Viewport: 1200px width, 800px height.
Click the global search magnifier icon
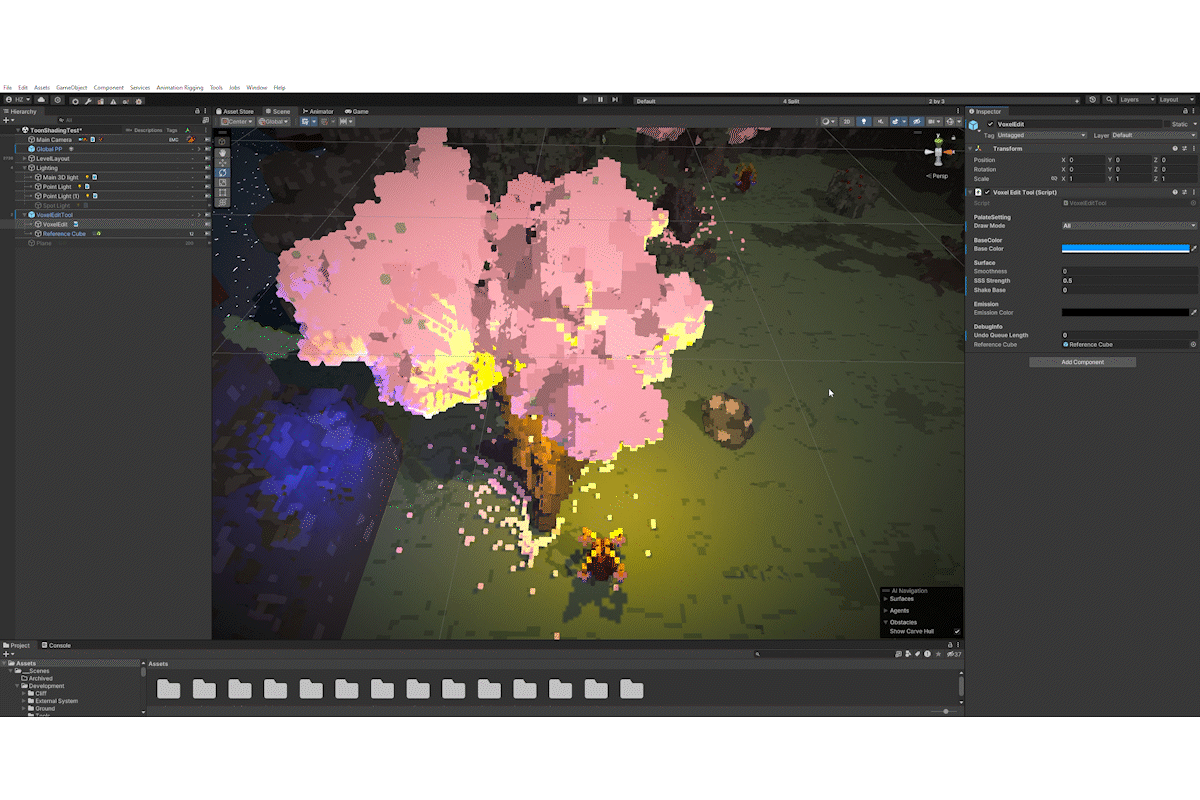coord(1110,100)
